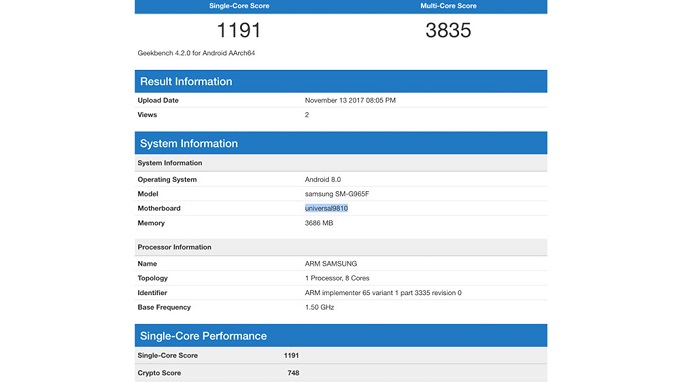This screenshot has width=680, height=382.
Task: Click the views count value 2
Action: [x=307, y=115]
